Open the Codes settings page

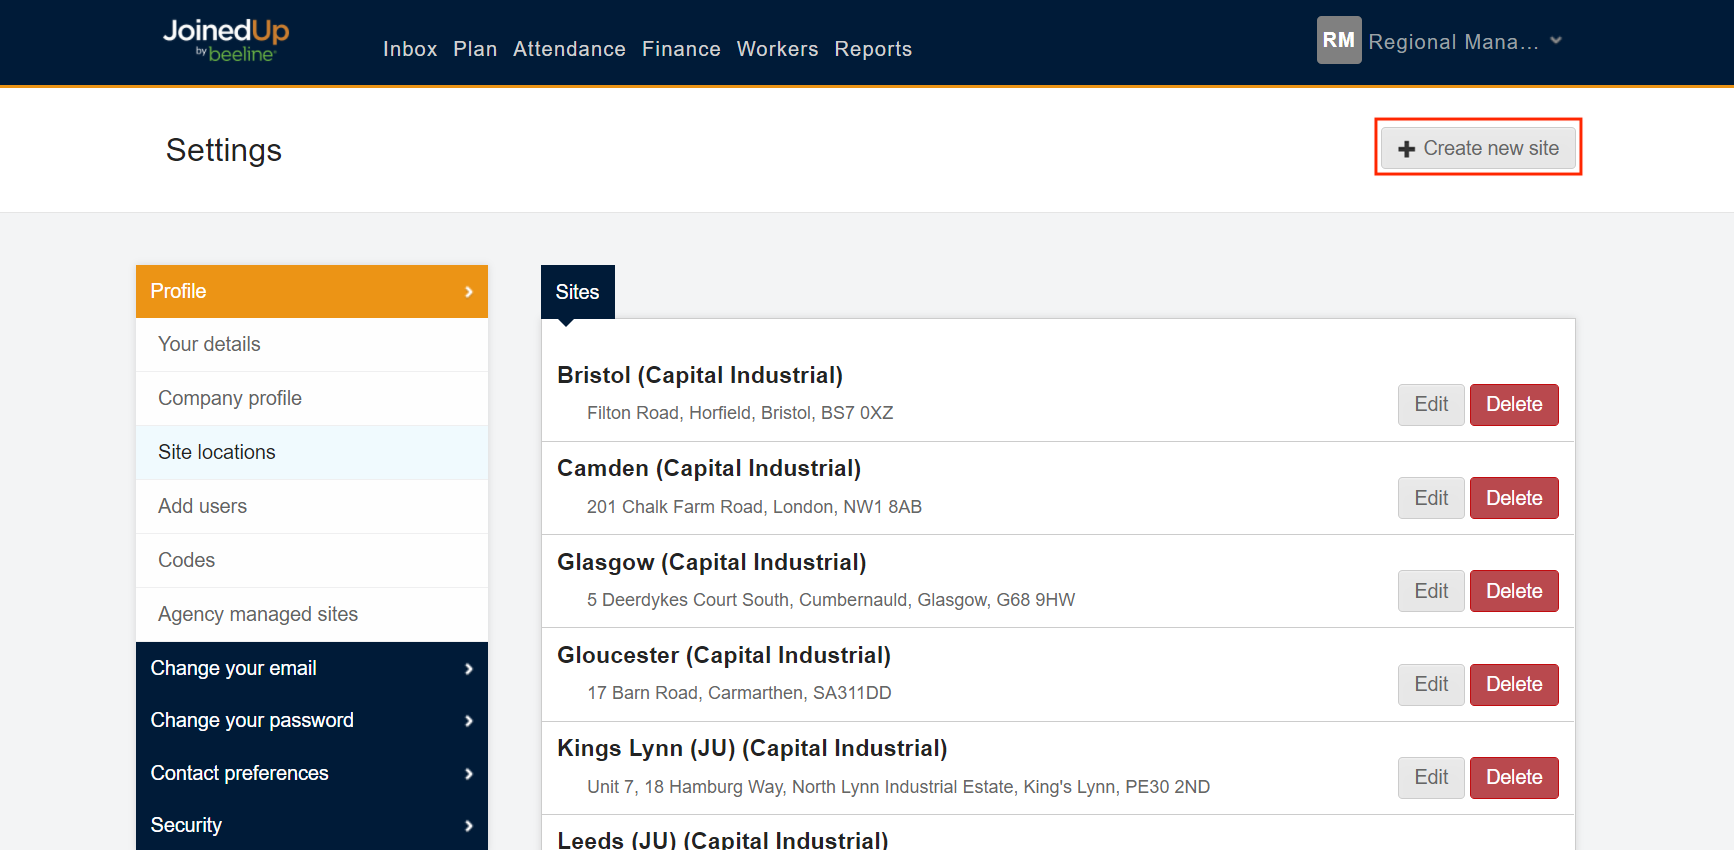point(187,560)
